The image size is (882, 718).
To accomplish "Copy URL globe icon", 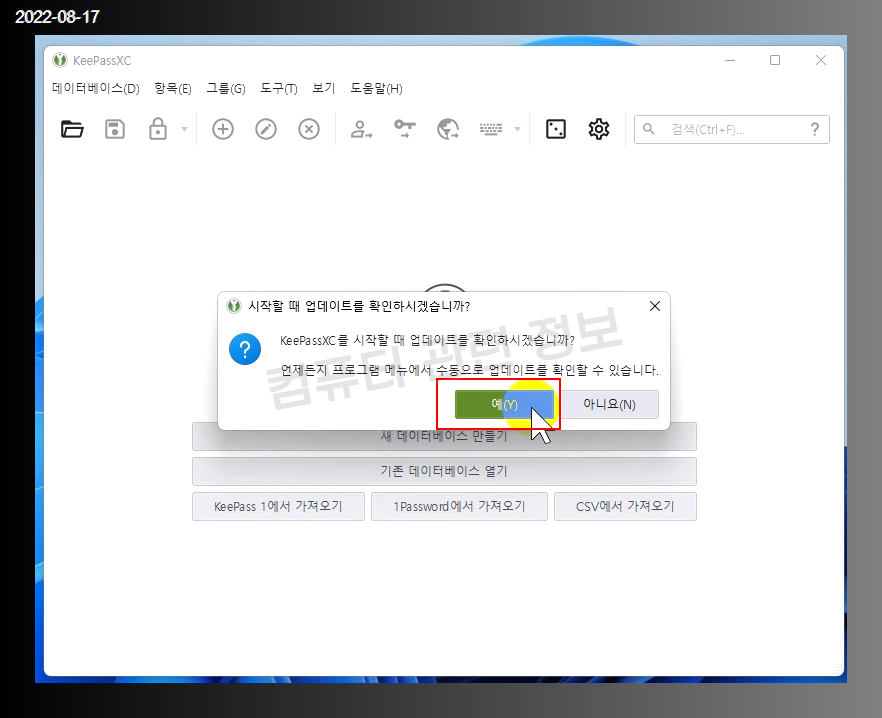I will [x=448, y=129].
